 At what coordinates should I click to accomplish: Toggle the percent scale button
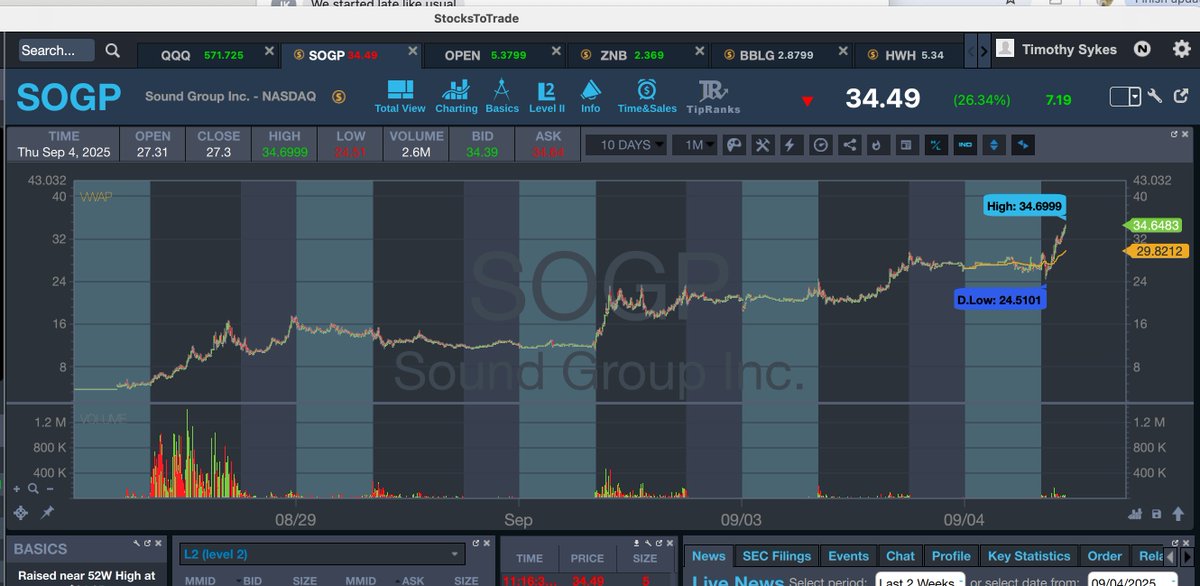[x=937, y=145]
